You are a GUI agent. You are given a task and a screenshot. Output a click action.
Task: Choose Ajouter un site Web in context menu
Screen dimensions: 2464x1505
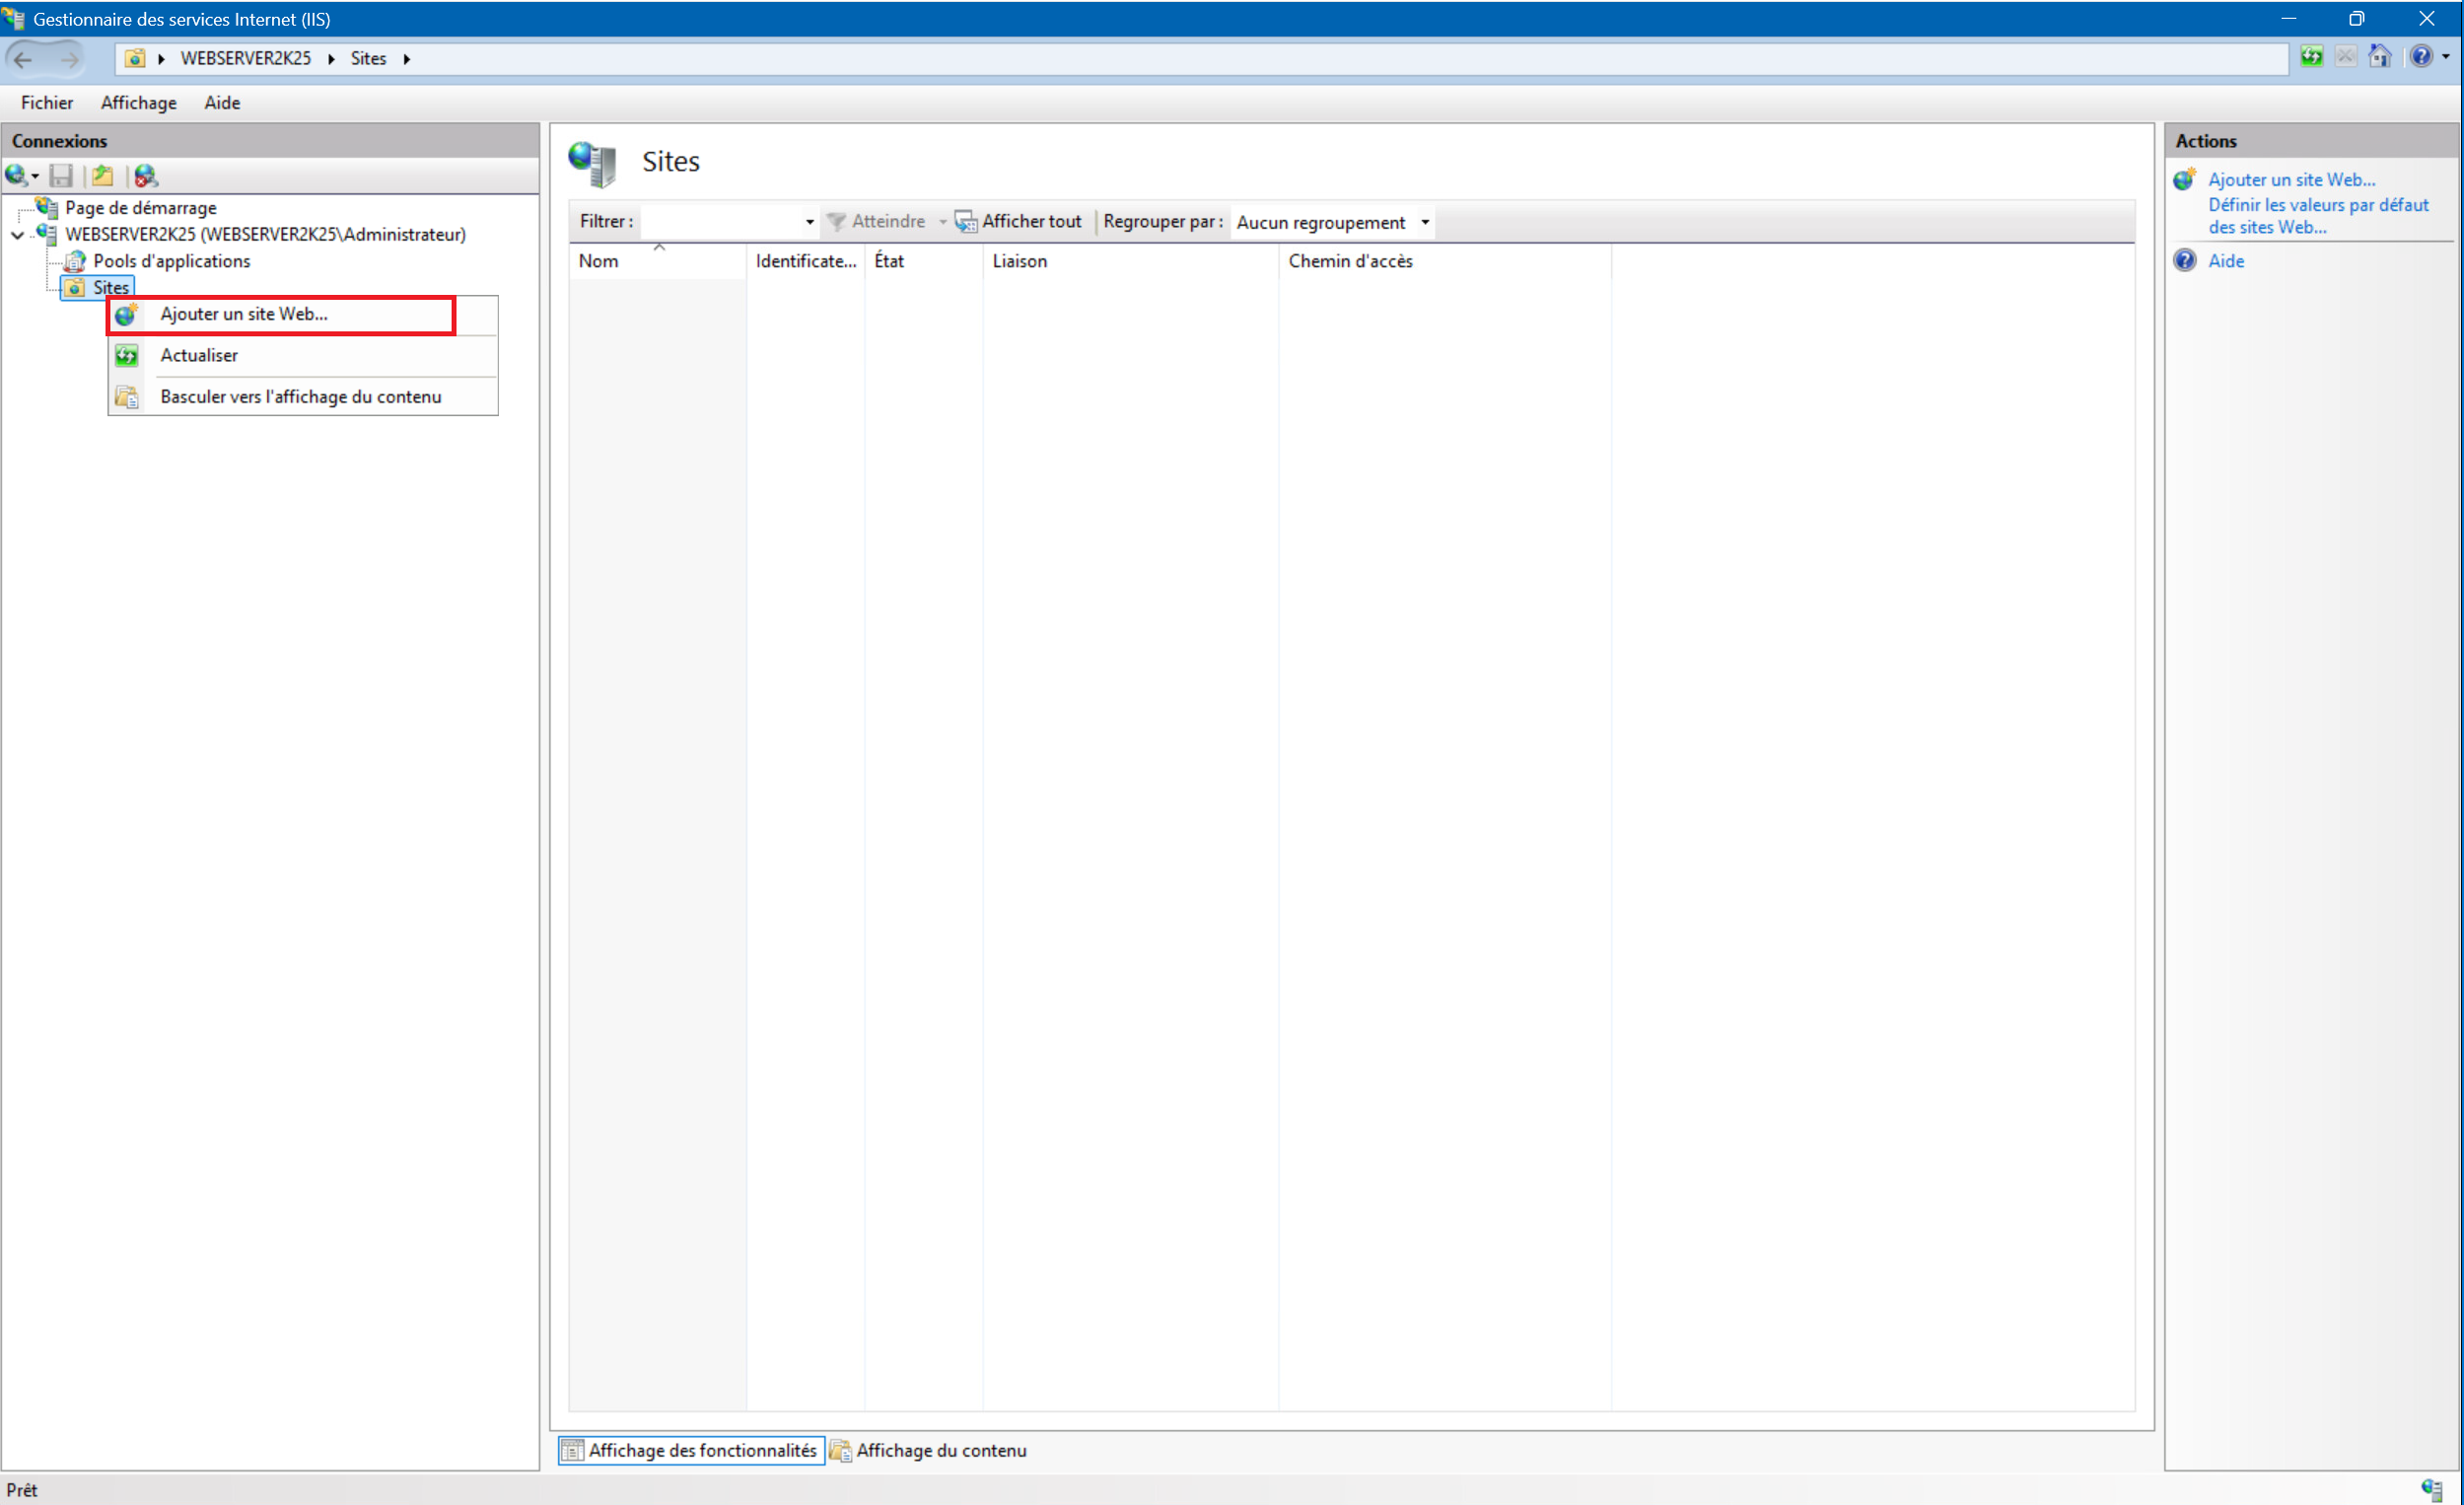pos(244,314)
